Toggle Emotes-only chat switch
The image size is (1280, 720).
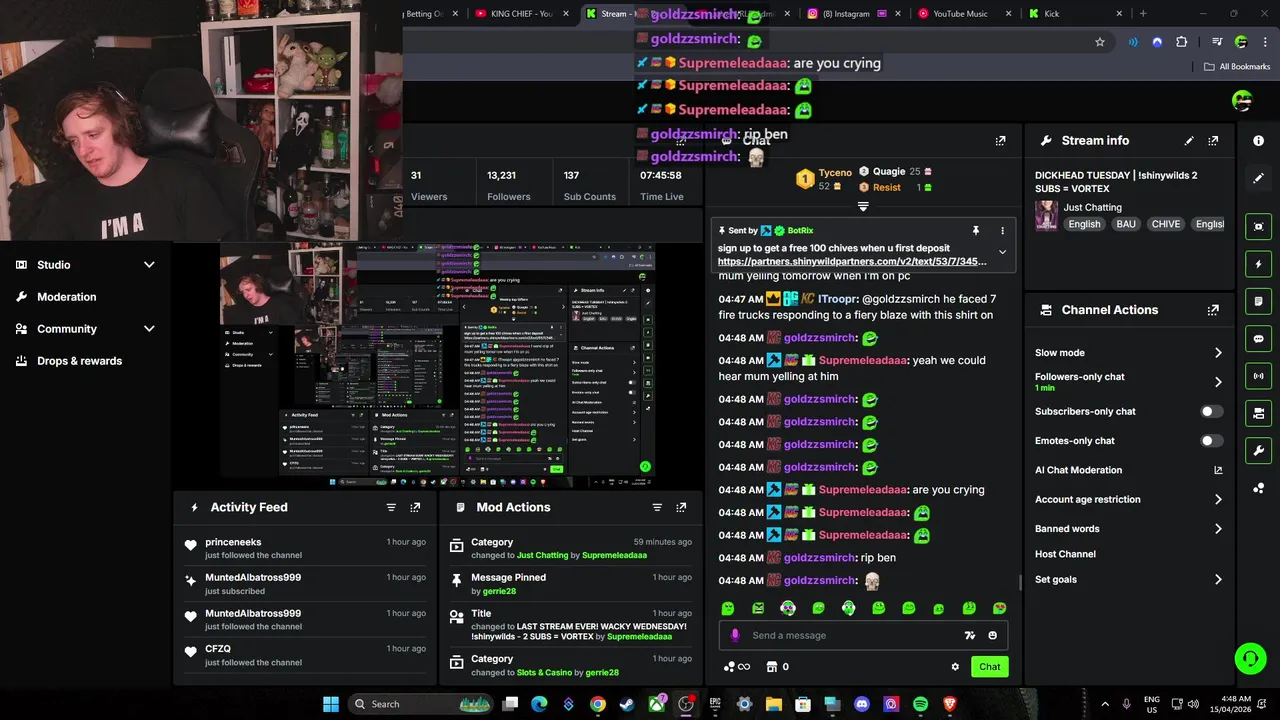click(1211, 441)
